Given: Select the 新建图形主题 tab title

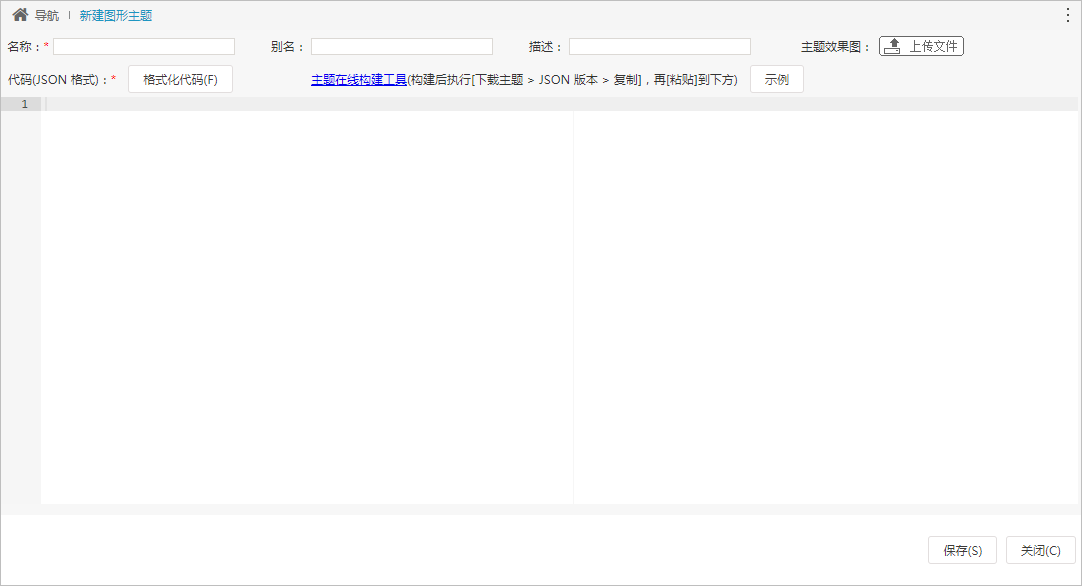Looking at the screenshot, I should (116, 15).
